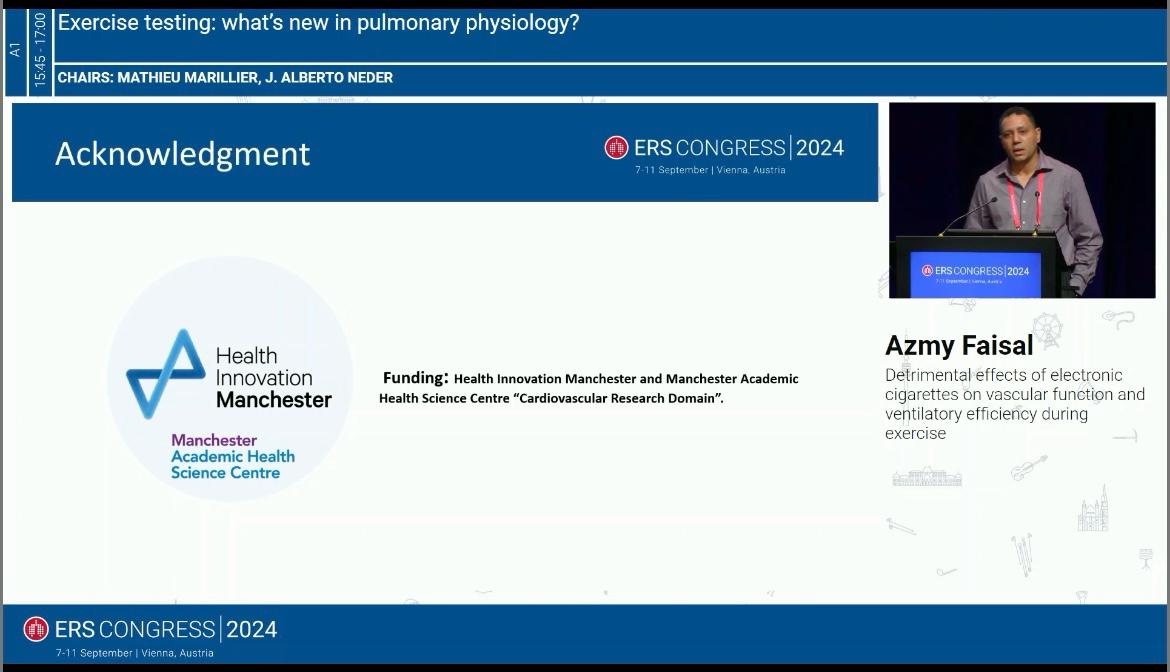
Task: Click the ERS lung logo in slide header
Action: click(616, 148)
